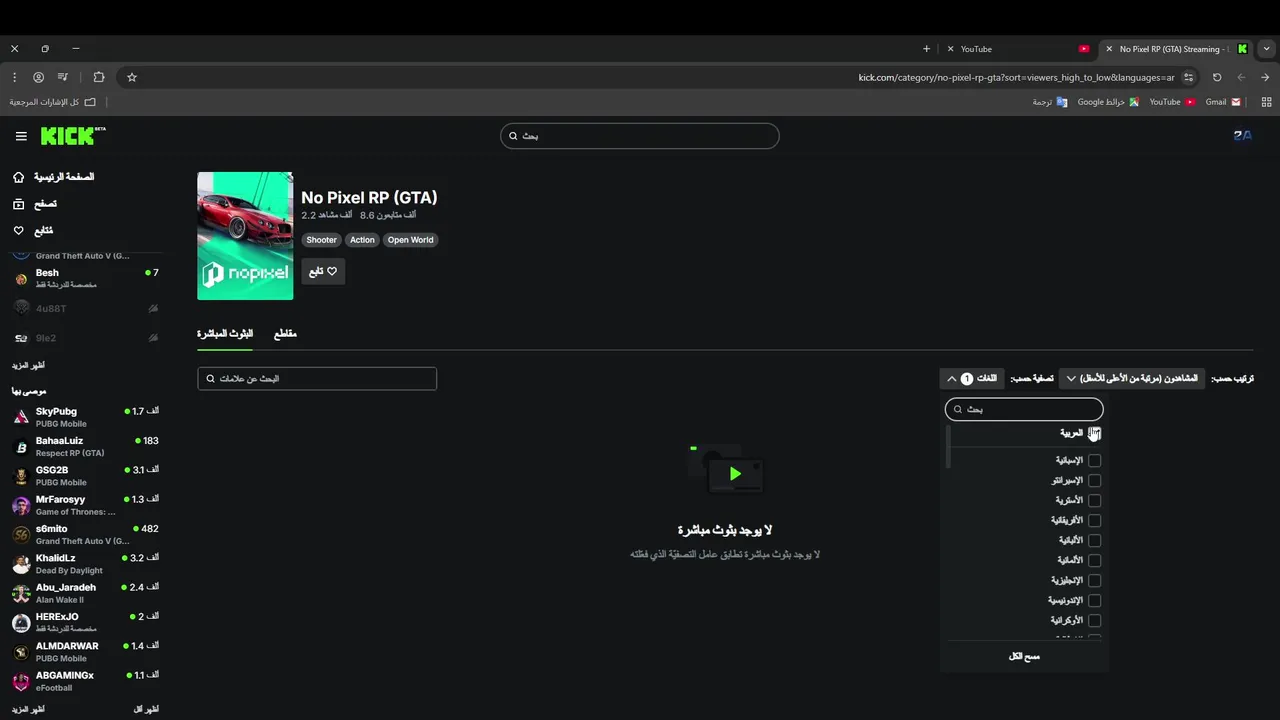The image size is (1280, 720).
Task: Open the sort by viewers (المشاهدون) dropdown
Action: click(1132, 378)
